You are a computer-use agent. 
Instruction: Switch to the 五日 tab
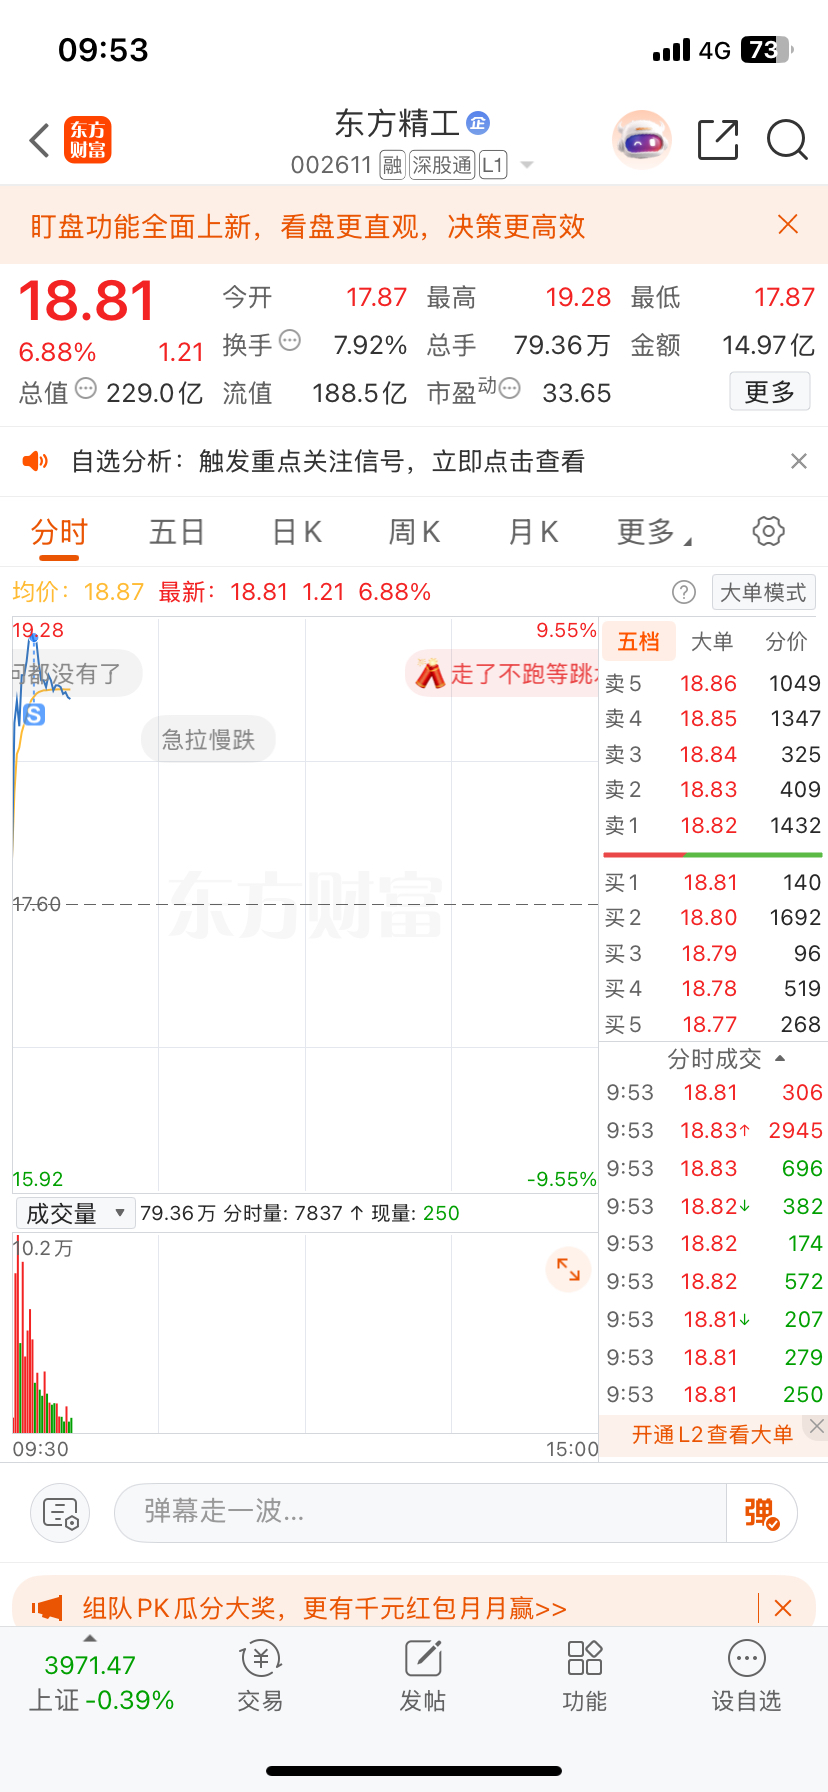tap(177, 532)
